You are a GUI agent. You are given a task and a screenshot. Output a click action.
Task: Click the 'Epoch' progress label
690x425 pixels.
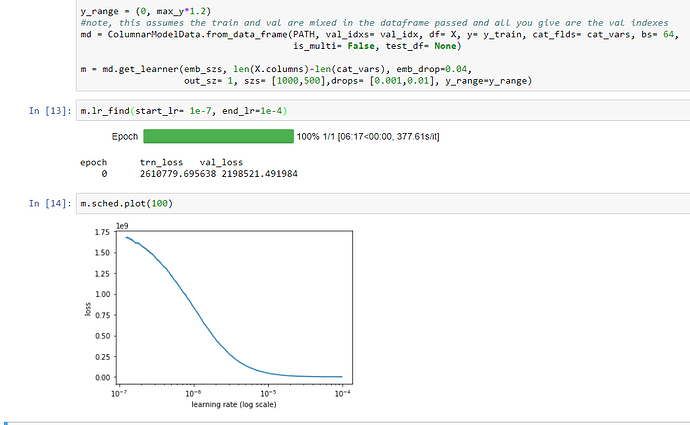125,137
